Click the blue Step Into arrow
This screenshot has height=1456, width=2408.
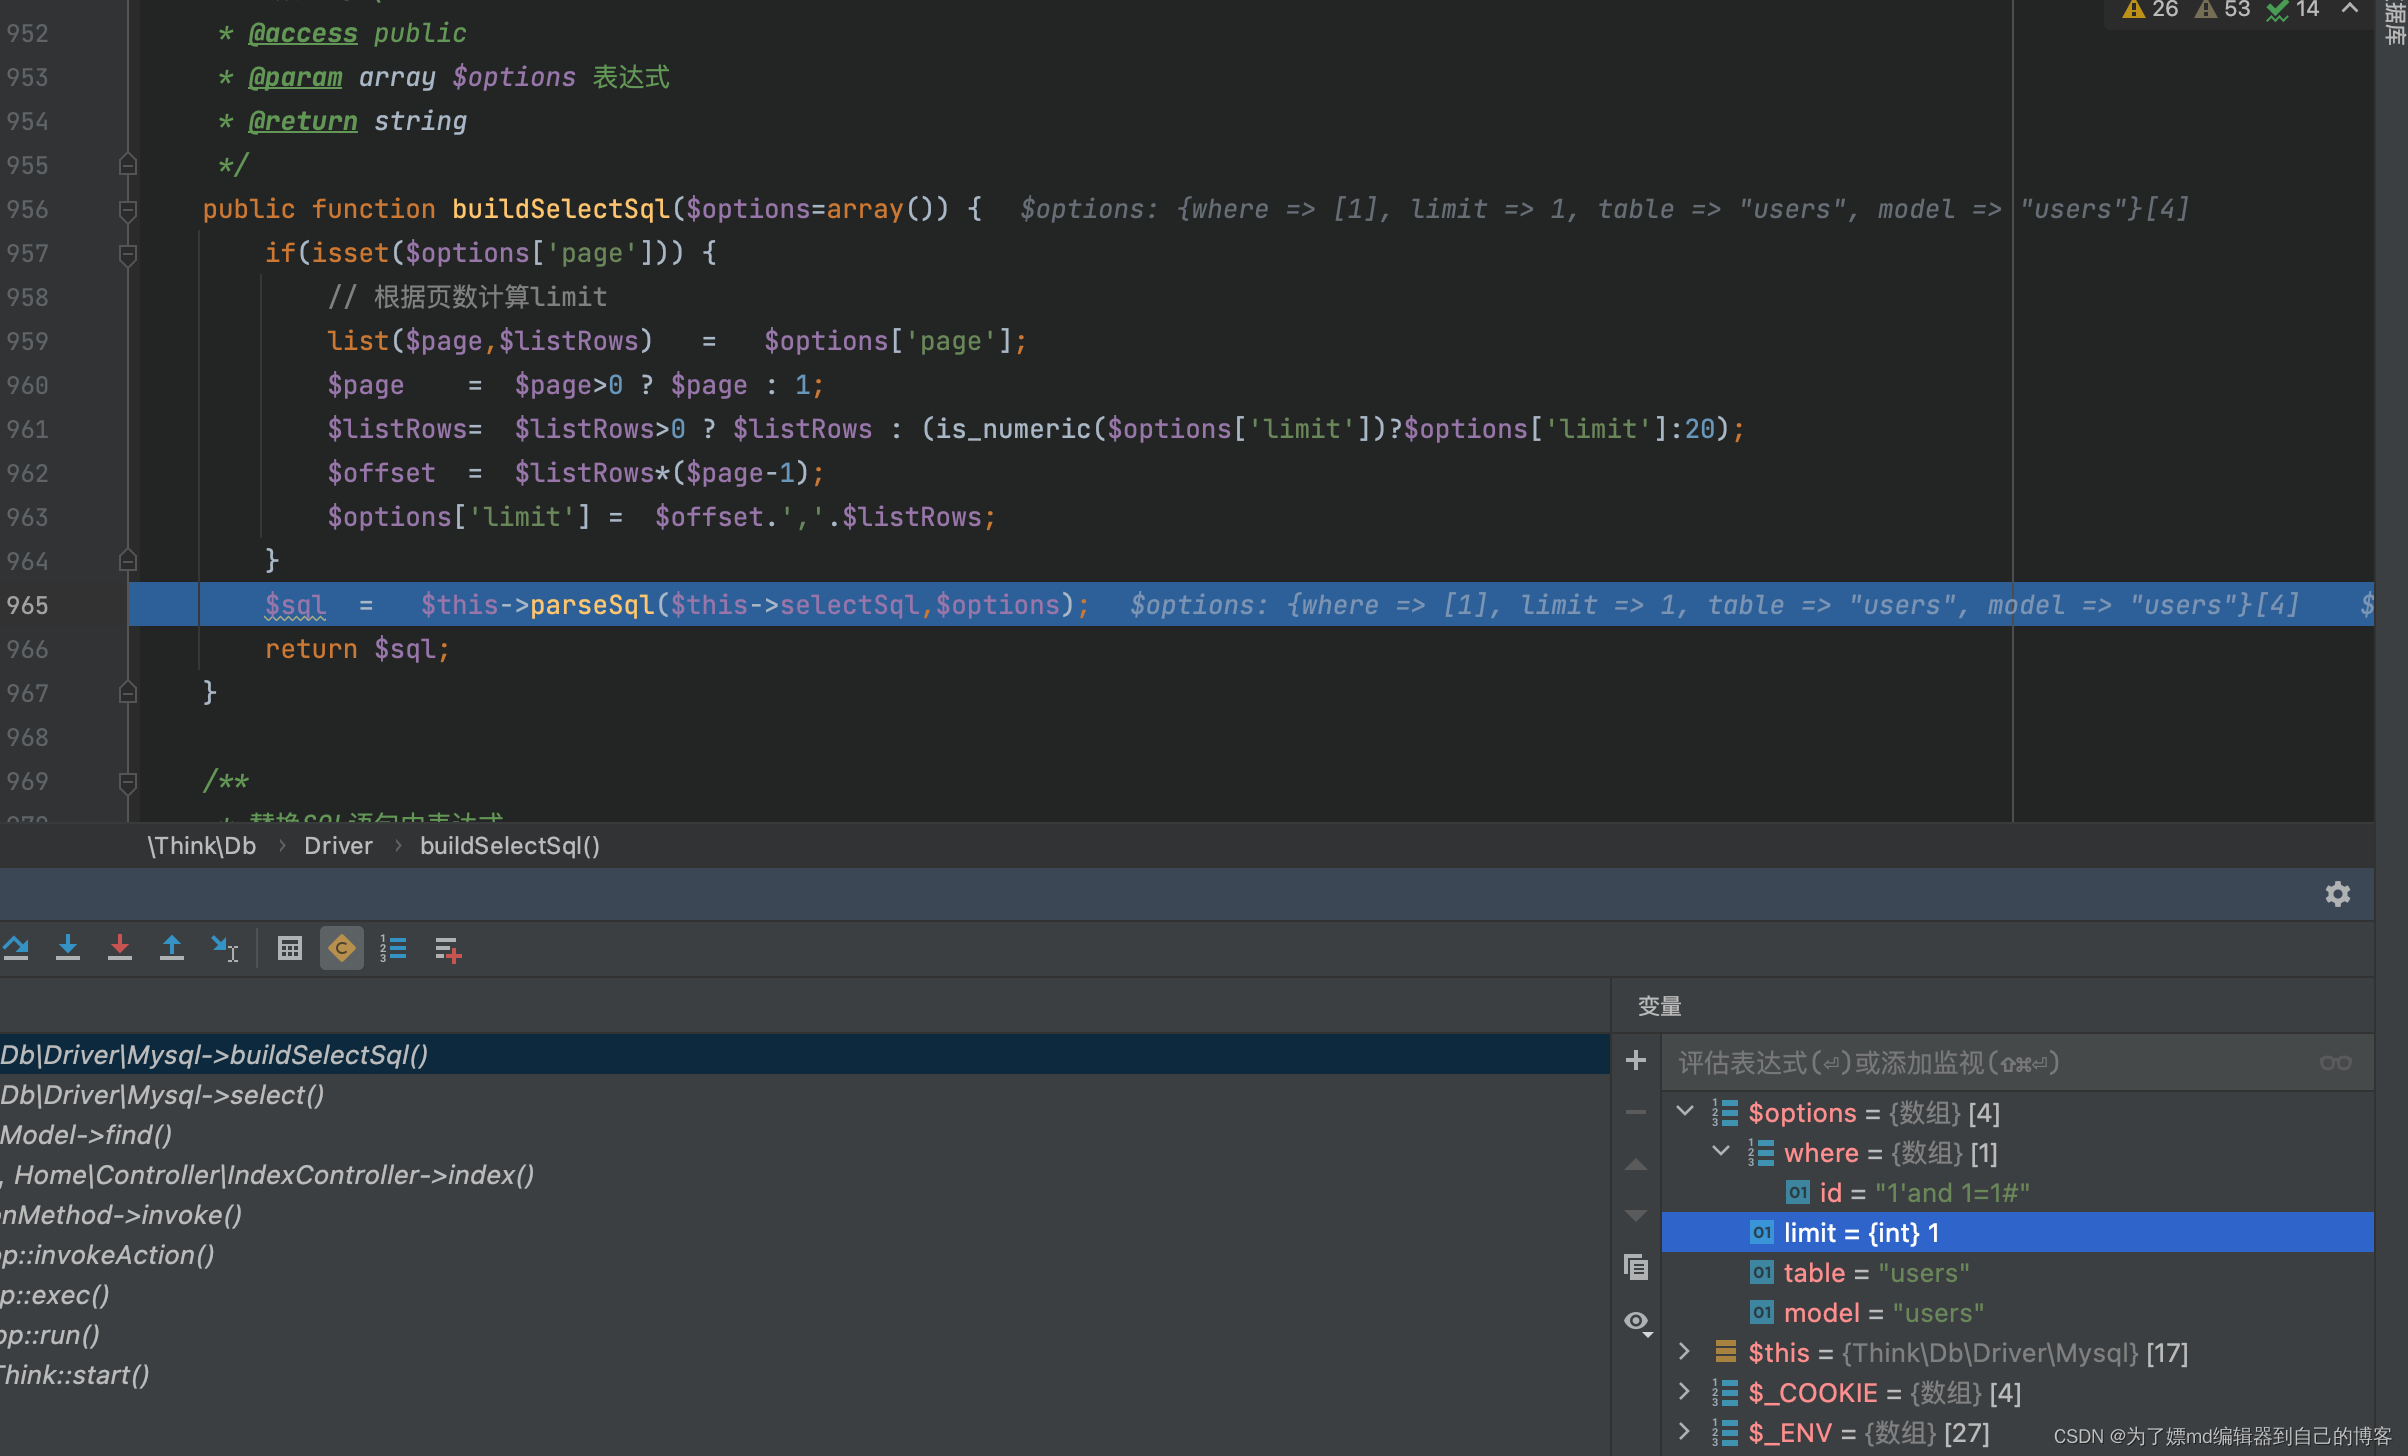point(68,947)
